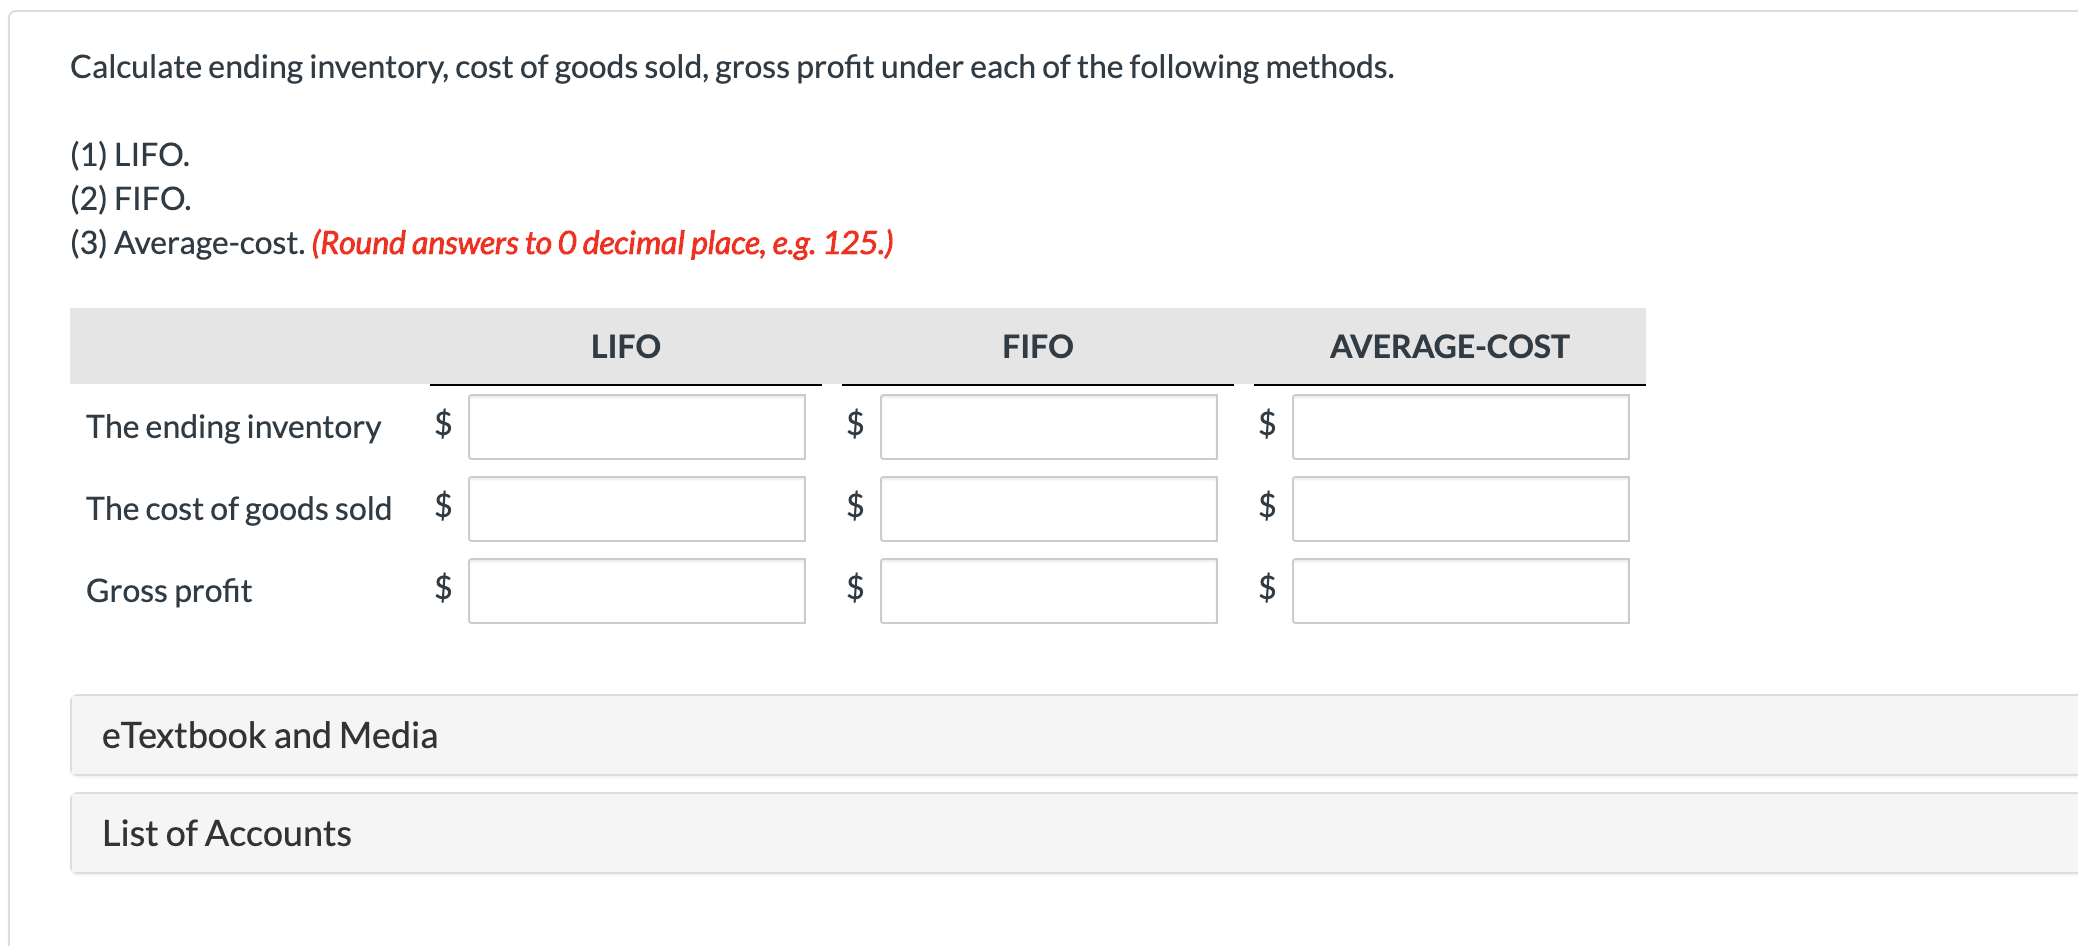Click the Average-cost ending inventory input field
The height and width of the screenshot is (946, 2078).
(1460, 427)
